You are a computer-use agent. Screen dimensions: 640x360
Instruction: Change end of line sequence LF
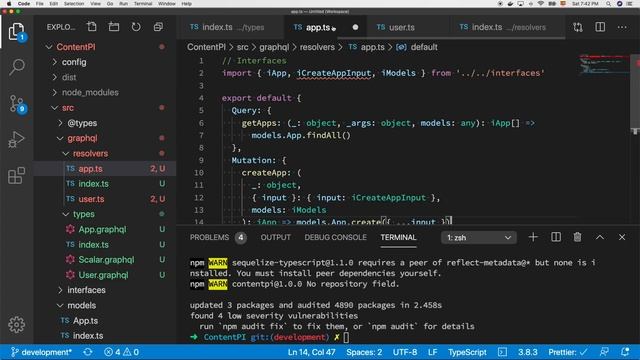pyautogui.click(x=432, y=352)
